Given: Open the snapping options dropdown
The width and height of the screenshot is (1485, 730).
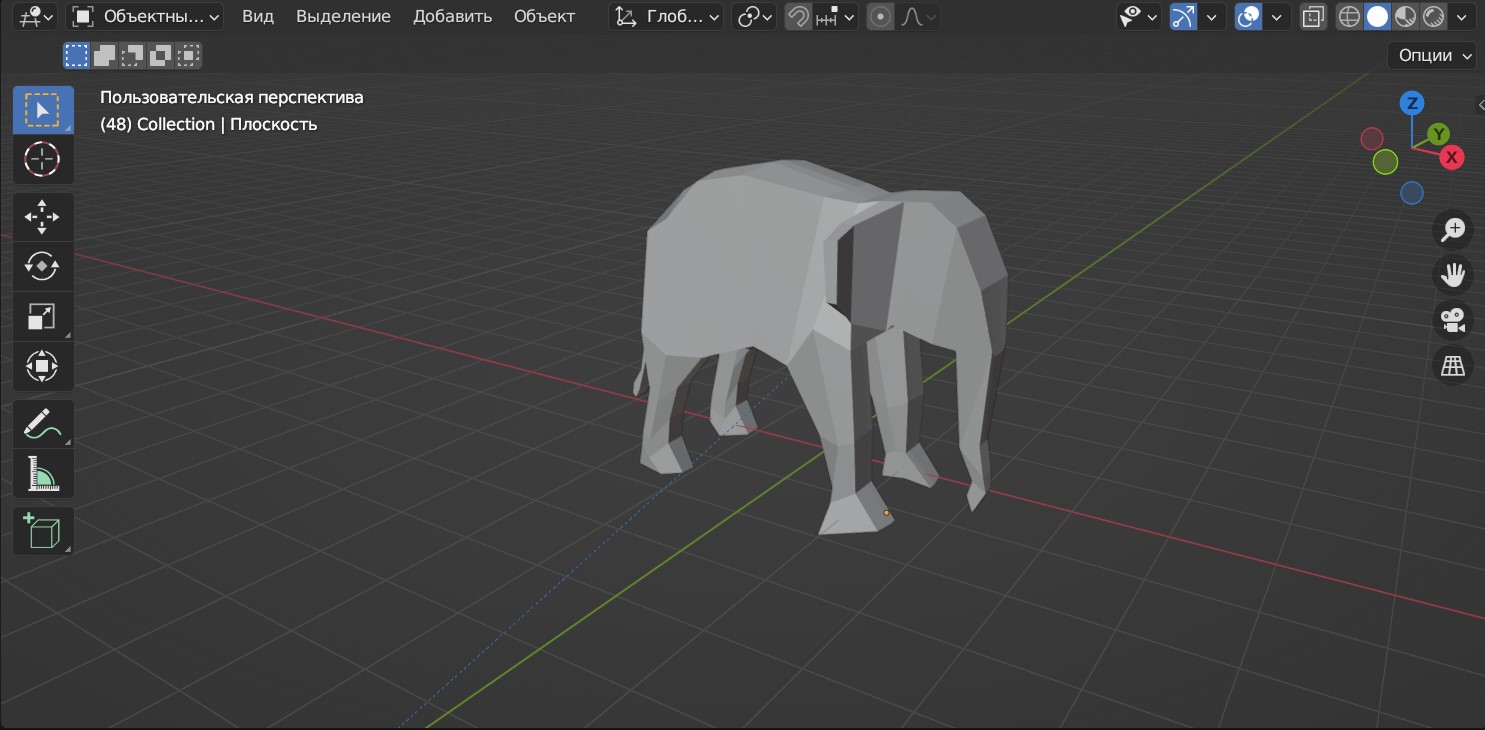Looking at the screenshot, I should point(835,16).
